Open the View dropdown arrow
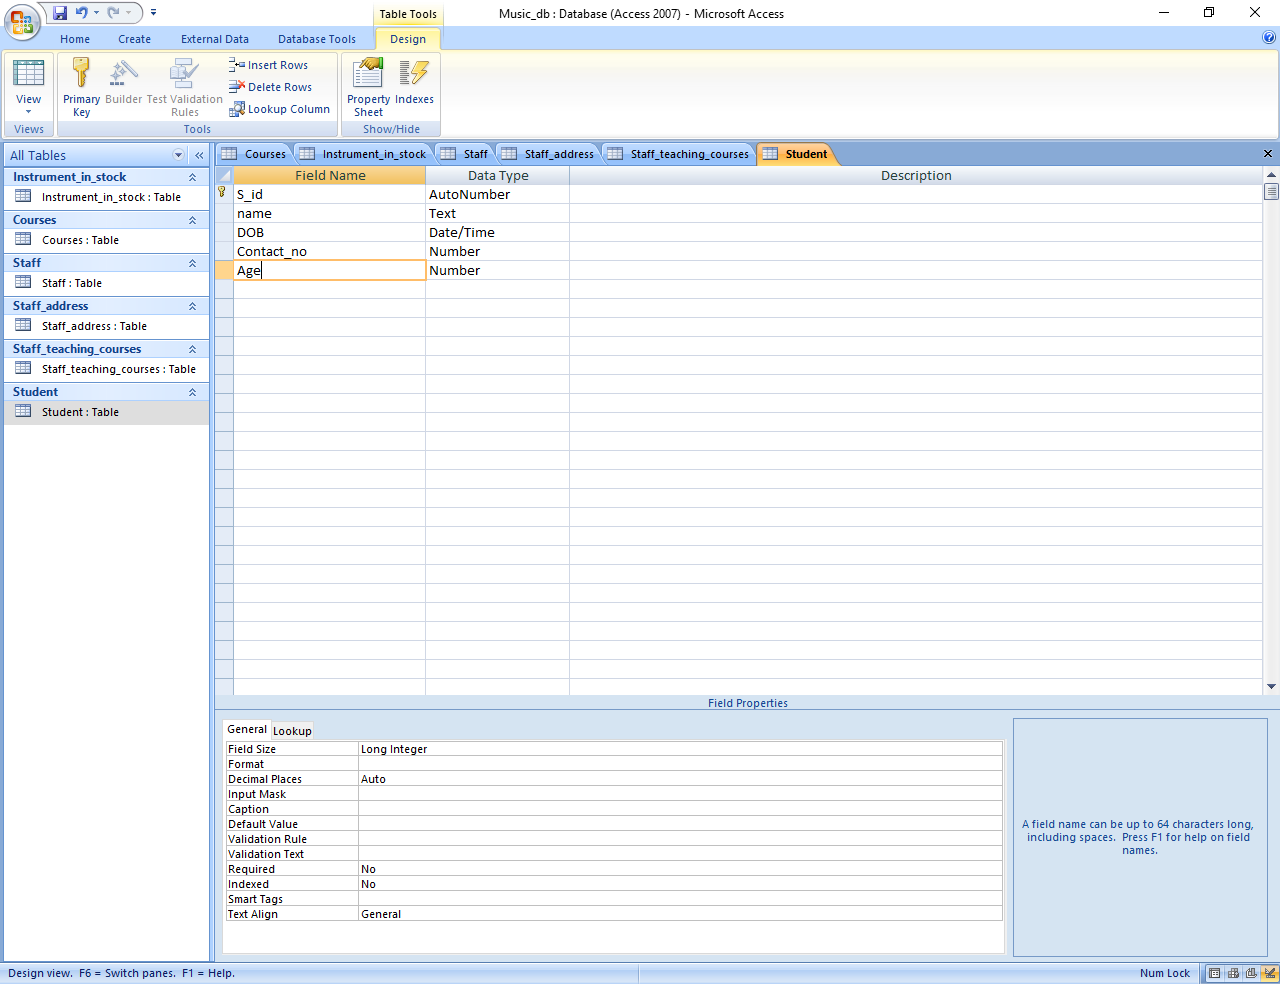 [28, 111]
